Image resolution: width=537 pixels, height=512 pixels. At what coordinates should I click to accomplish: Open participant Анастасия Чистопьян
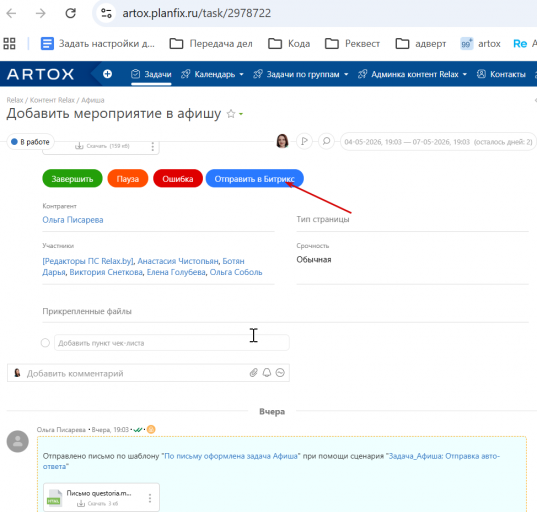[x=178, y=261]
